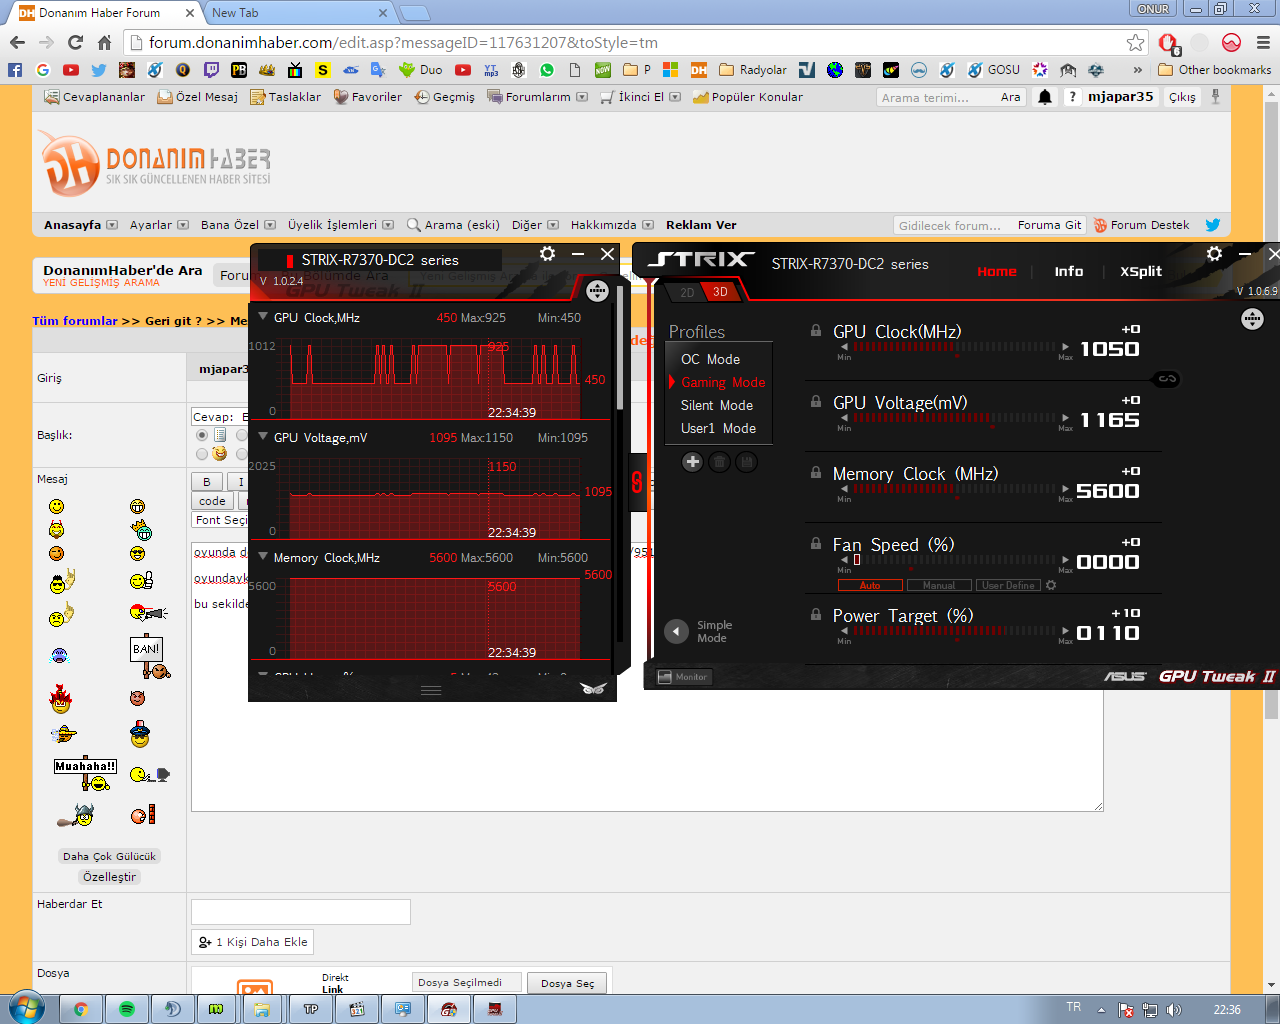Collapse GPU Clock,MHz graph section

pos(263,316)
